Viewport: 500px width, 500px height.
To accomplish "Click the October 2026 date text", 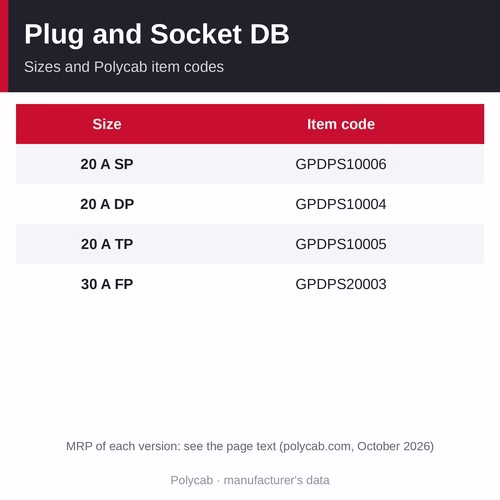I will point(394,446).
